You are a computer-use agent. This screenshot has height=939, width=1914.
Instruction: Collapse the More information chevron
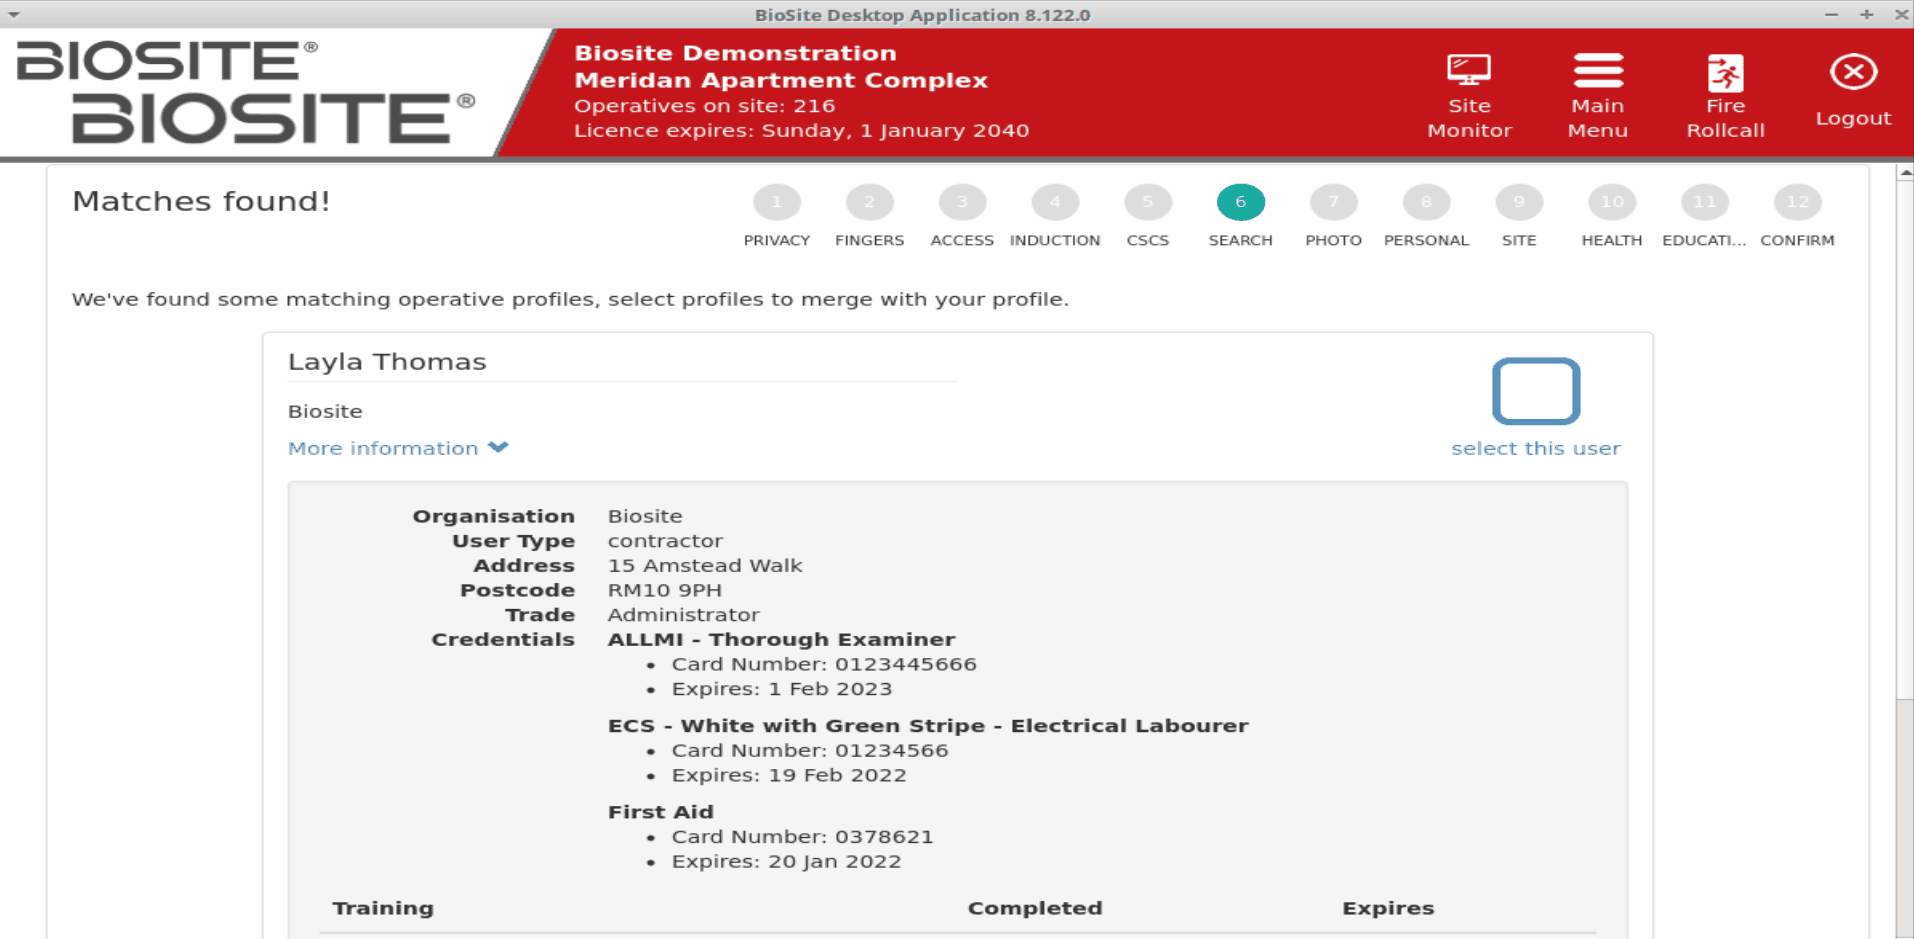pyautogui.click(x=498, y=448)
